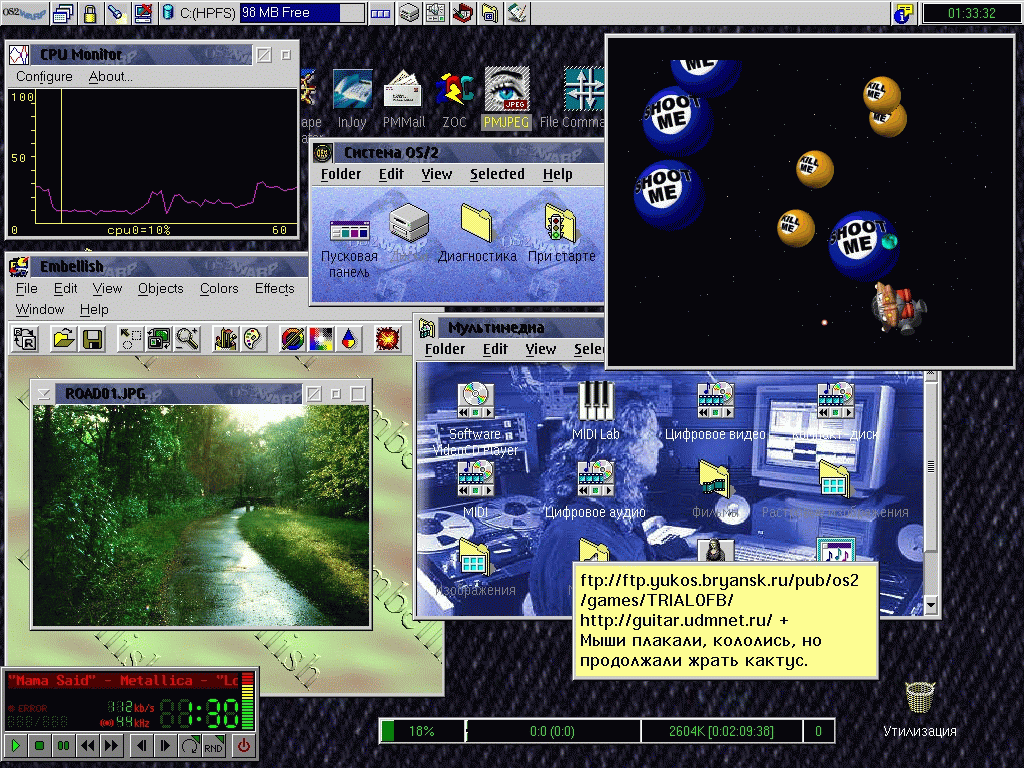Click the WarpCenter clock showing 01:33:32

click(971, 13)
